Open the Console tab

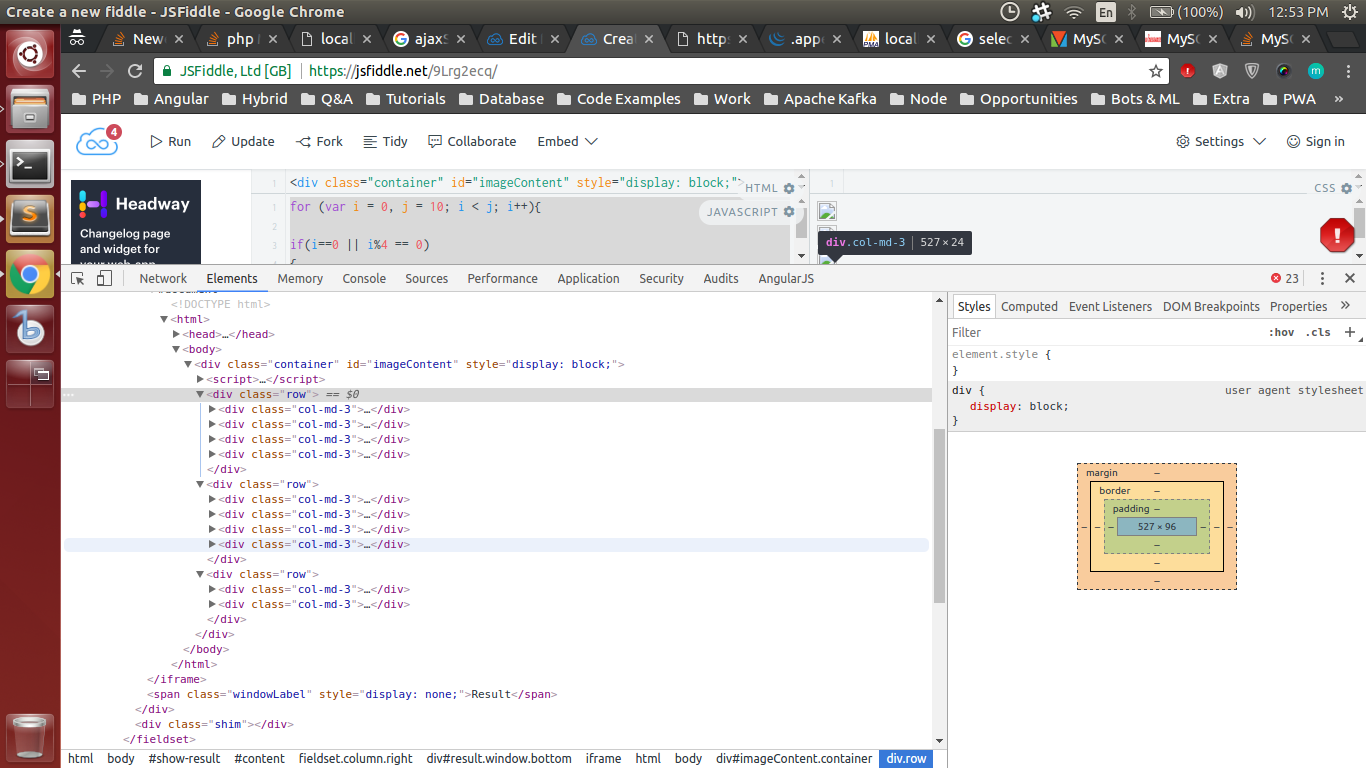pos(364,279)
